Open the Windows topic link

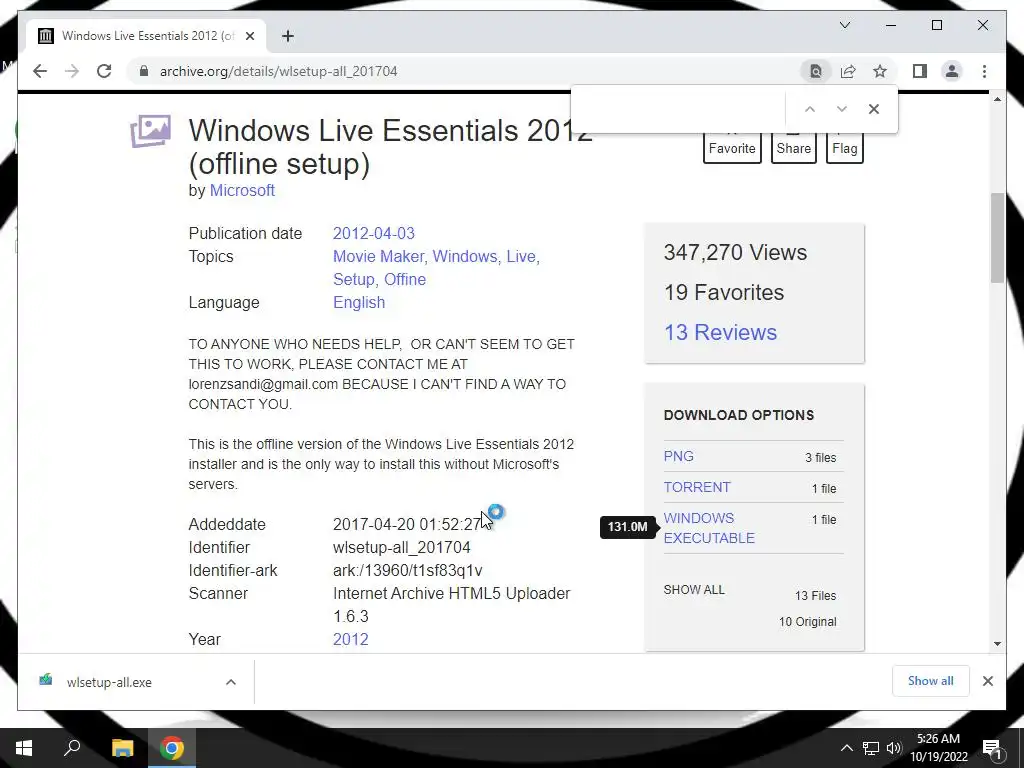(467, 256)
